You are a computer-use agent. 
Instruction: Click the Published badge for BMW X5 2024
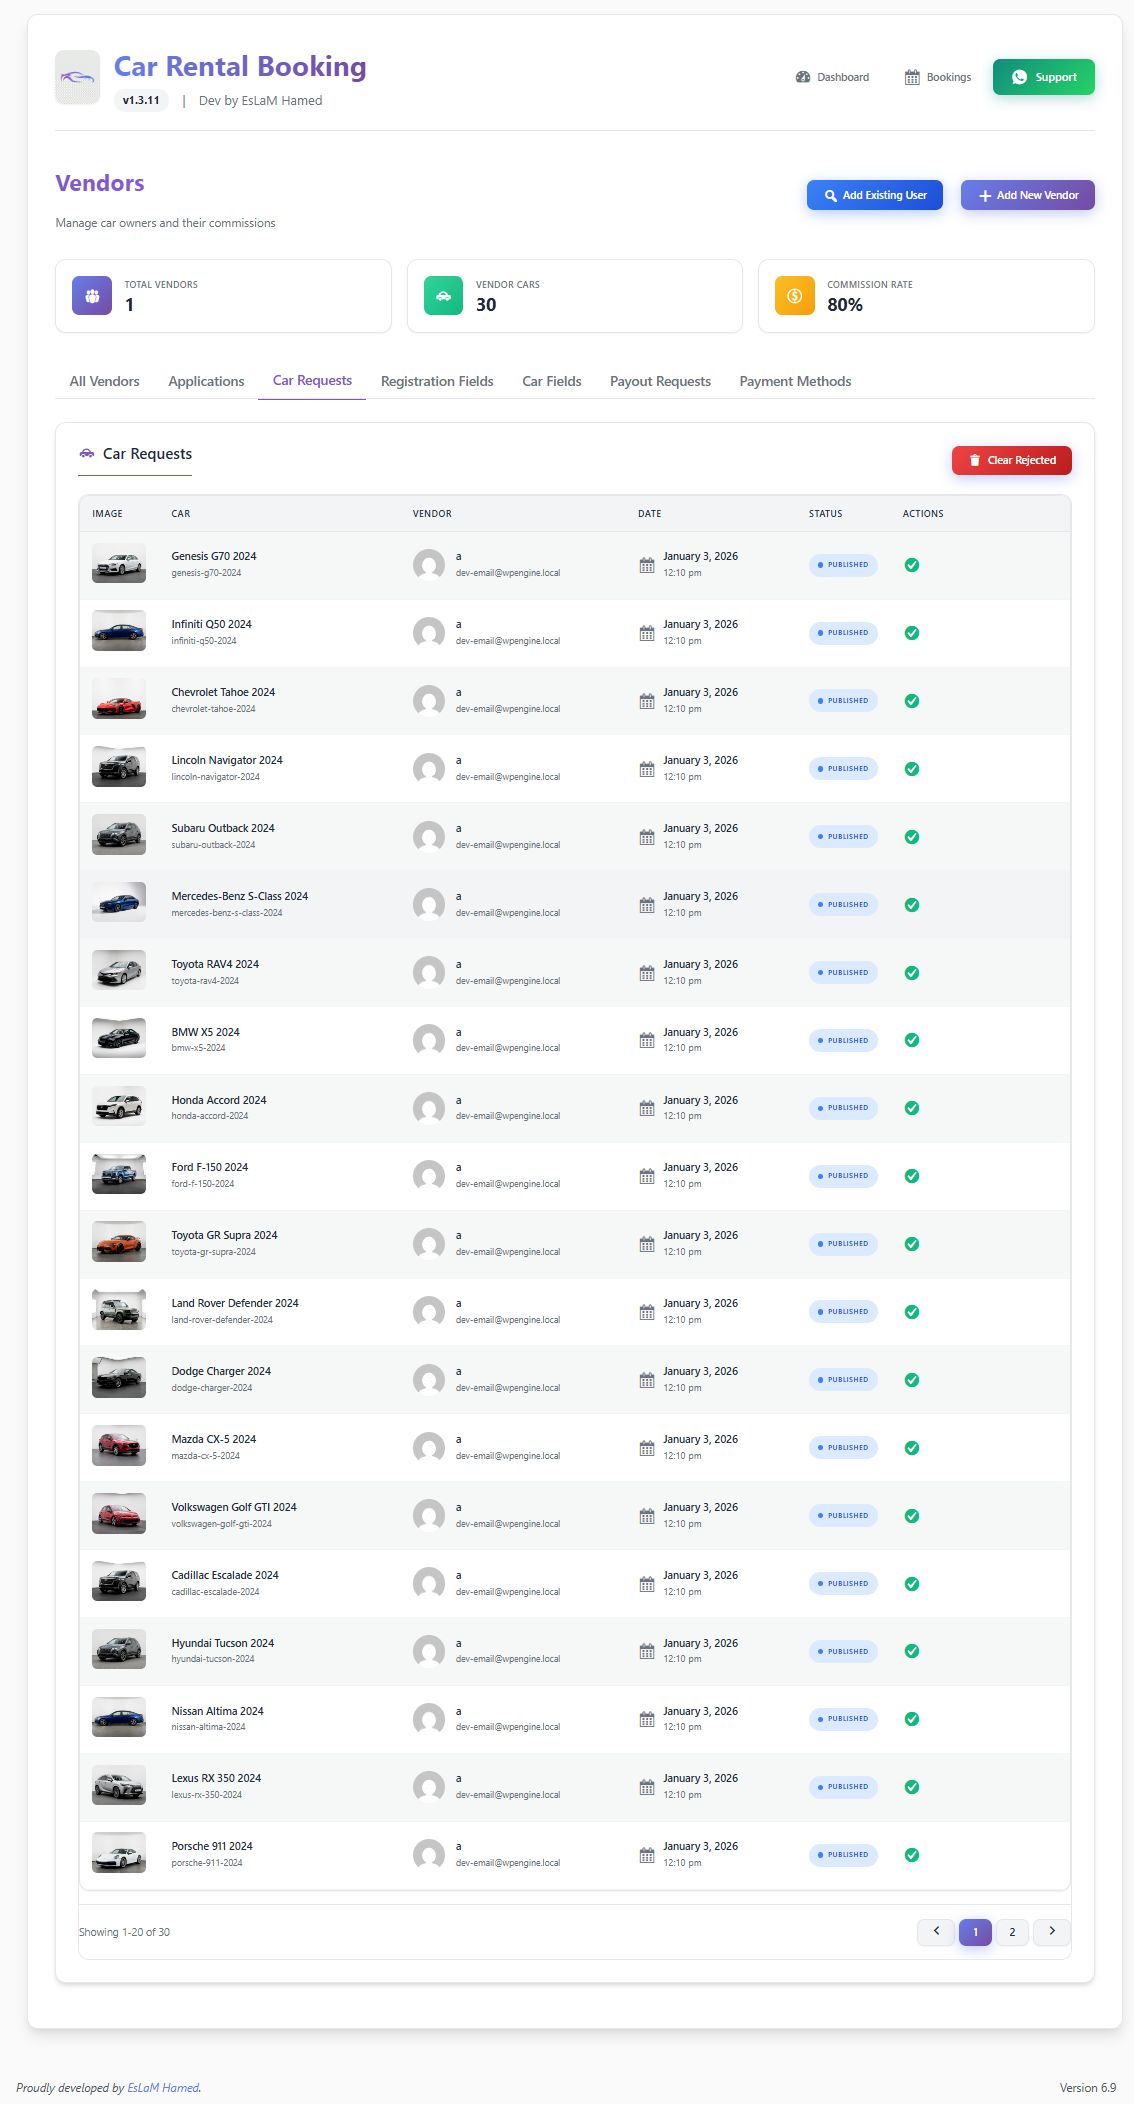843,1041
